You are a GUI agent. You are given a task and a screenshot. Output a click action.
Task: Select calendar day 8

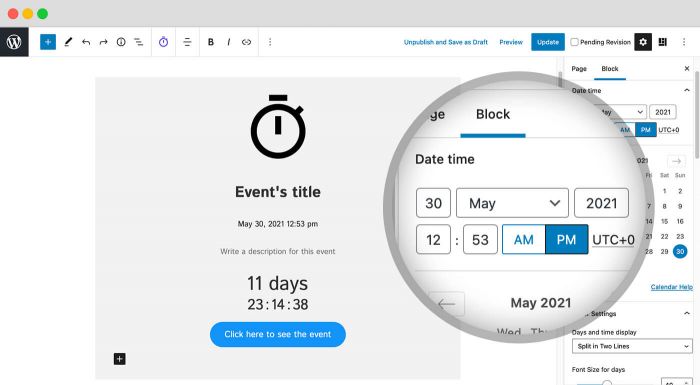tap(664, 206)
